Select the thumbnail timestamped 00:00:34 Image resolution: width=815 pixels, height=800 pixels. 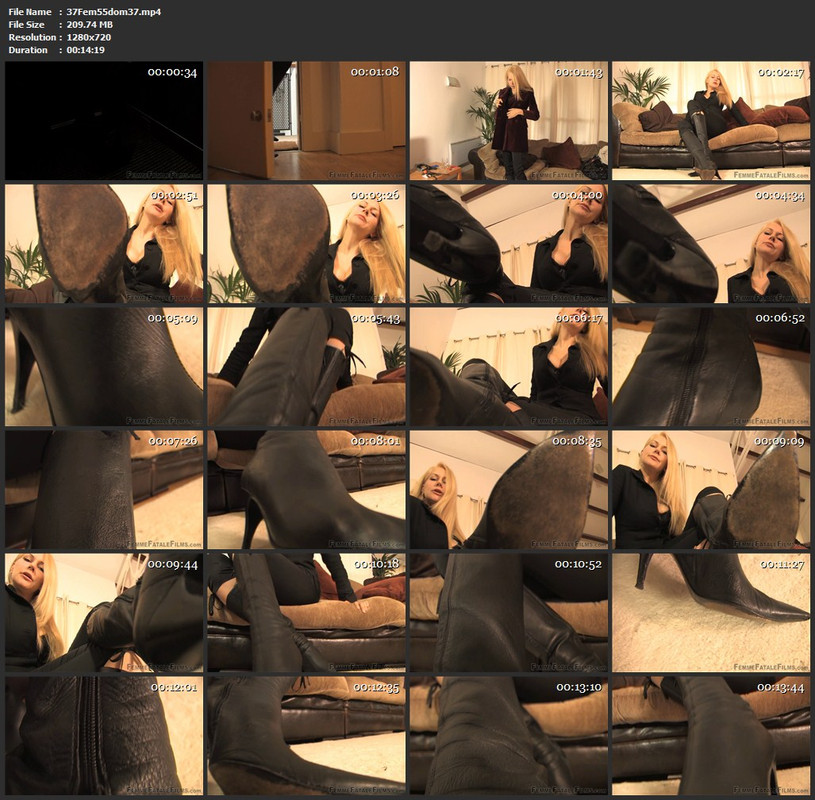104,121
